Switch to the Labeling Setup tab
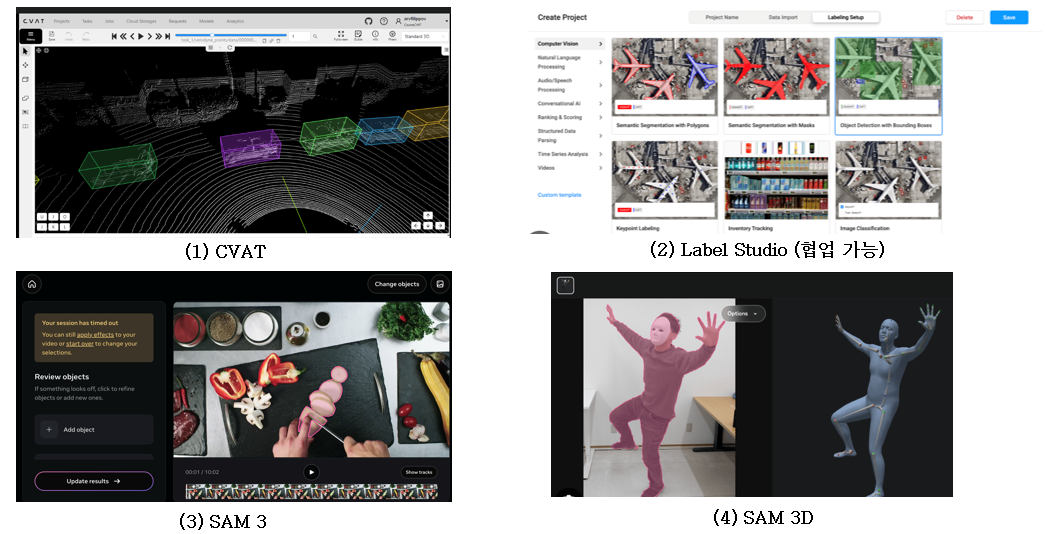The width and height of the screenshot is (1054, 534). tap(846, 17)
